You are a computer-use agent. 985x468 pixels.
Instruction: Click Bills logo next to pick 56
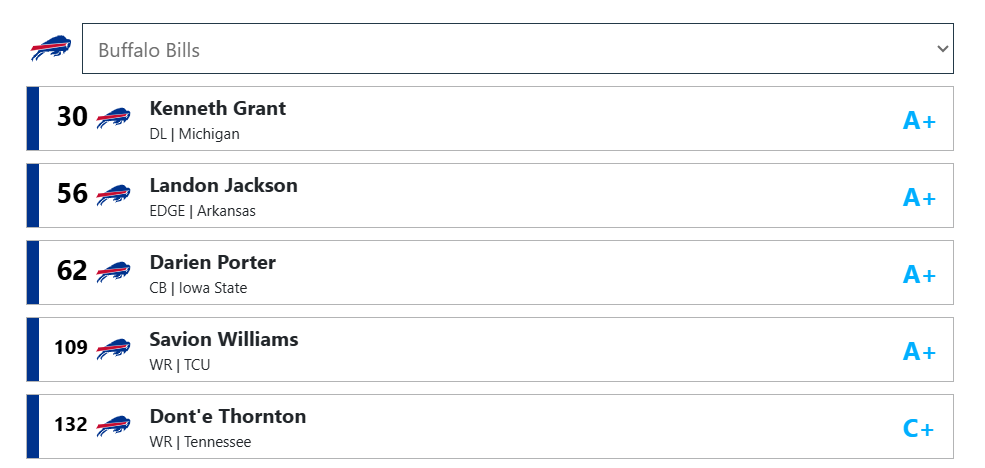tap(113, 195)
